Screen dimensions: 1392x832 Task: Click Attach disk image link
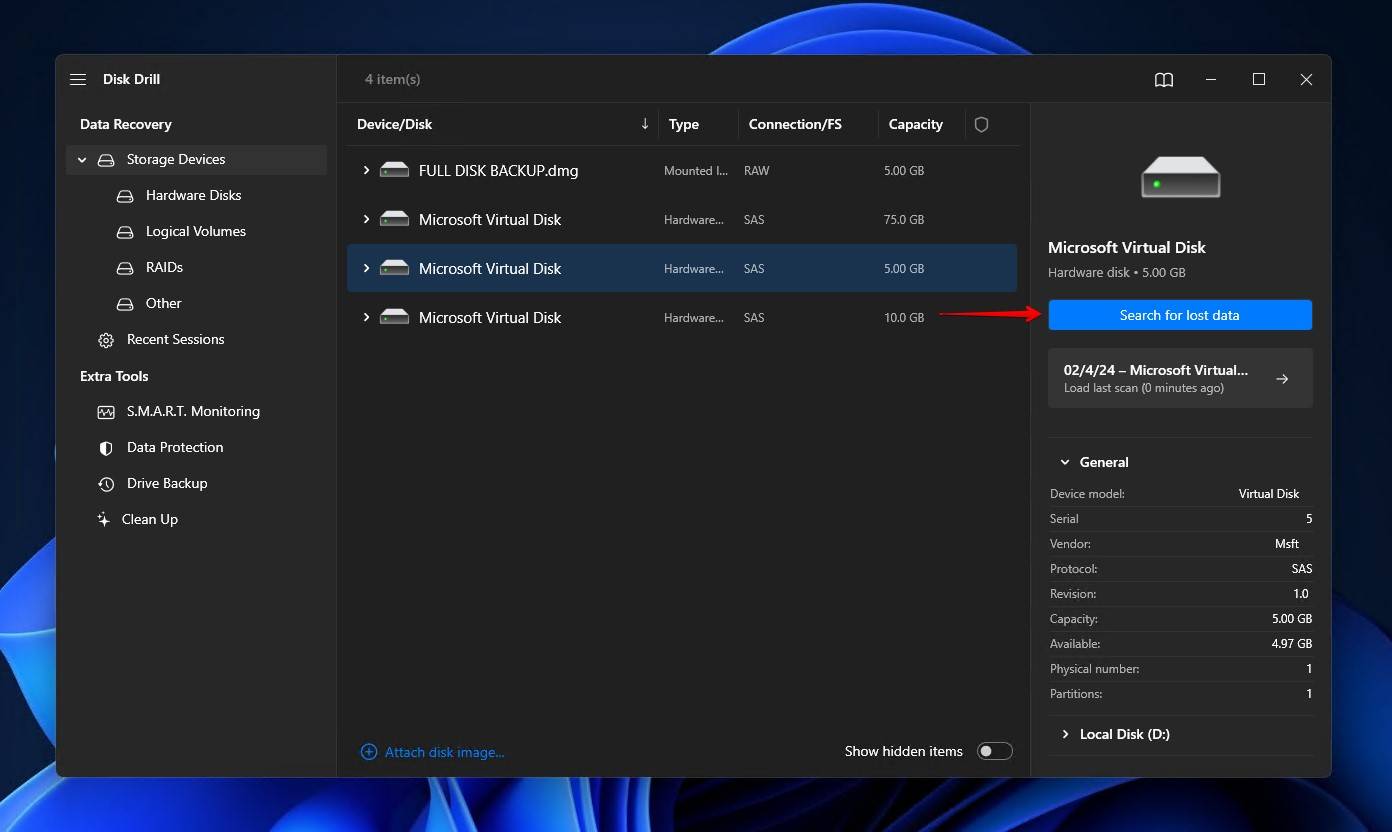pos(445,752)
